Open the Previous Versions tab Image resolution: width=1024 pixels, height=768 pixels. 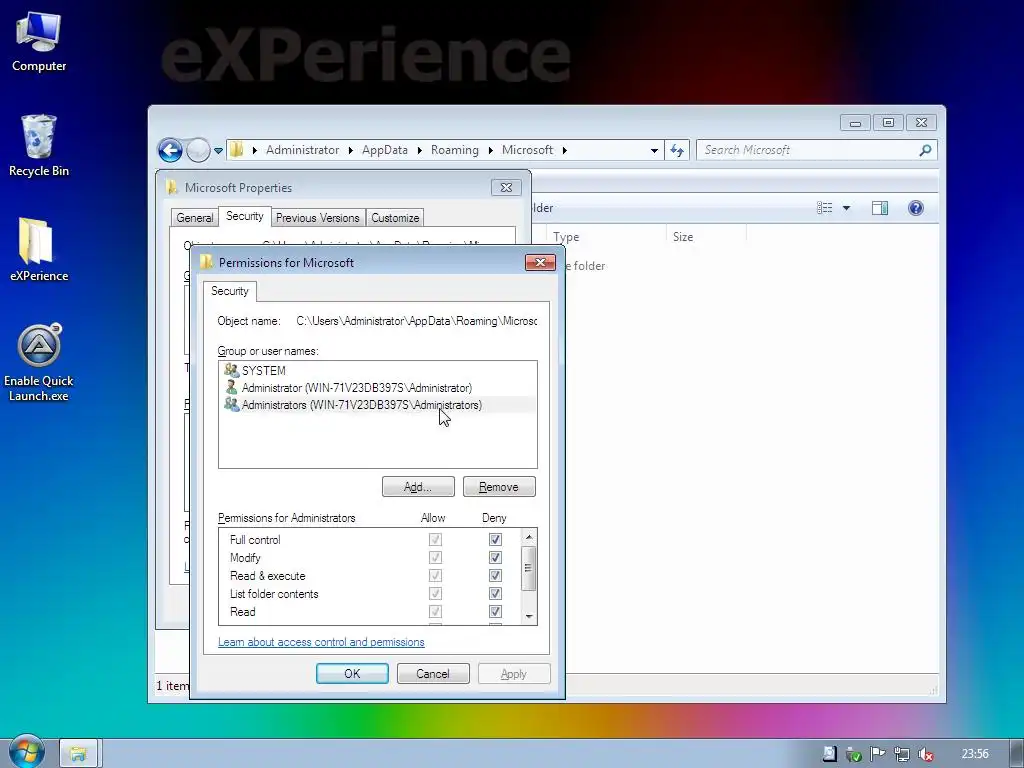coord(317,217)
